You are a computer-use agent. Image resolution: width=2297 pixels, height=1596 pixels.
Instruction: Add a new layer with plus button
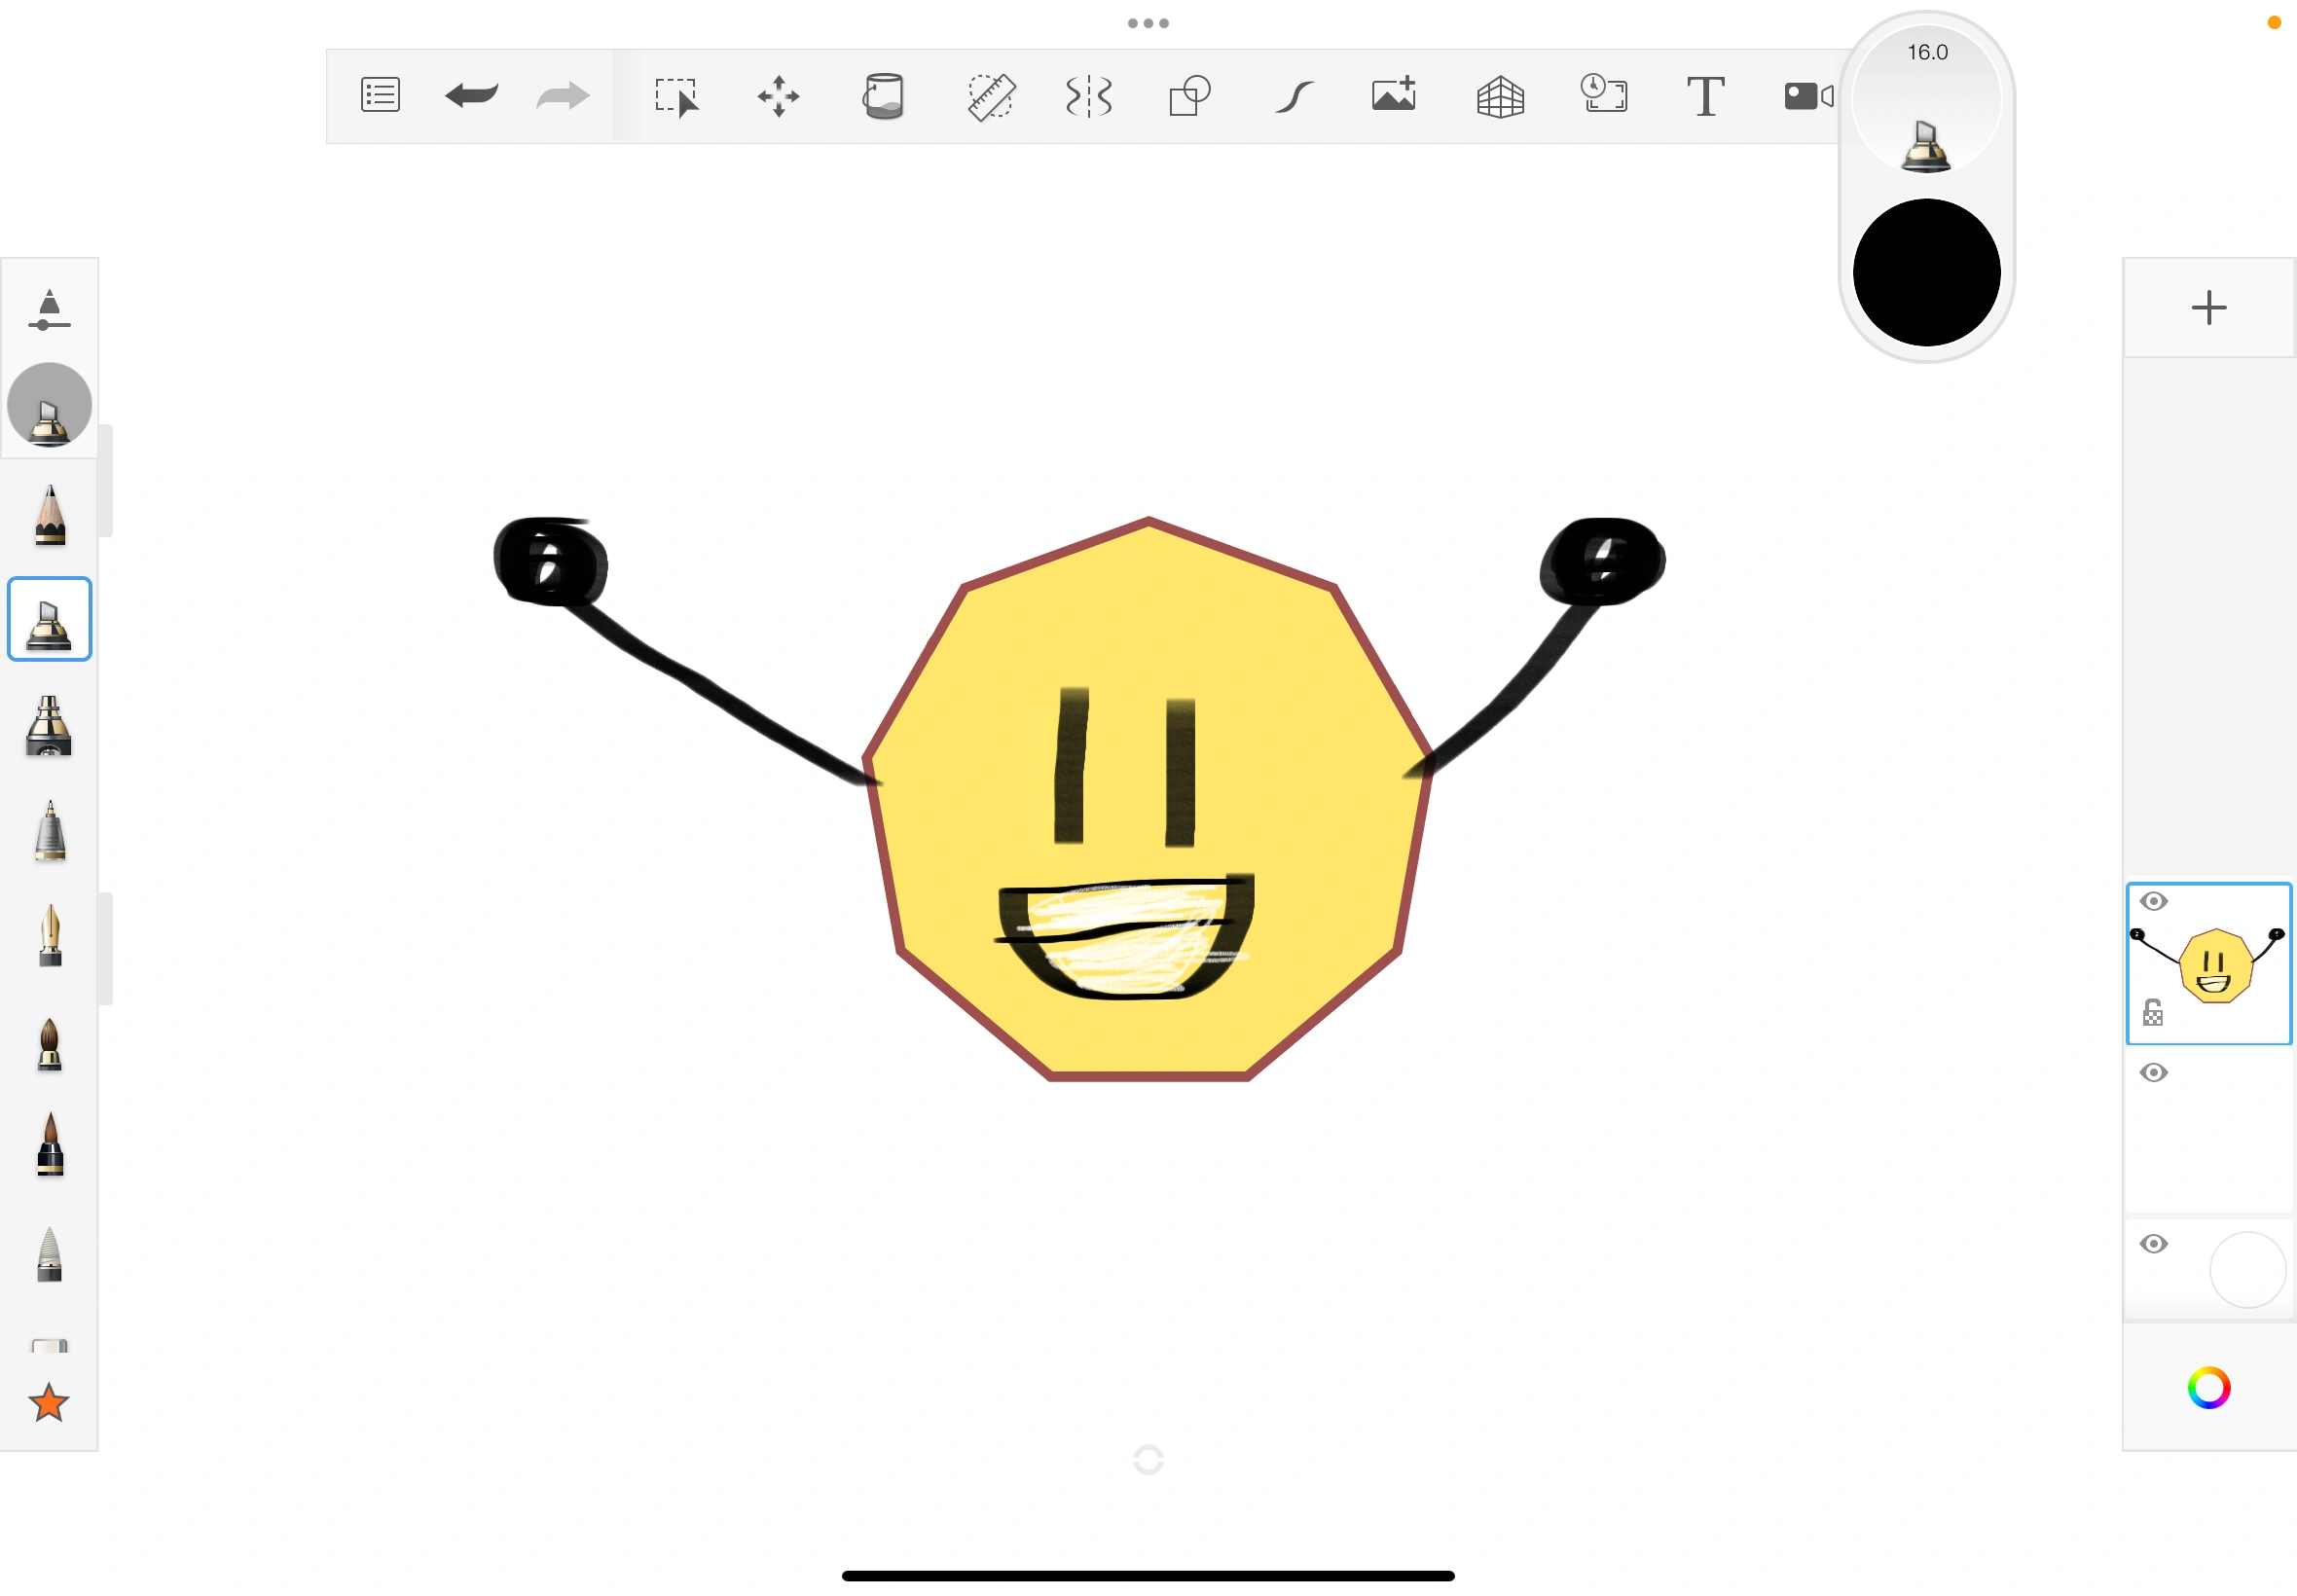click(x=2208, y=307)
